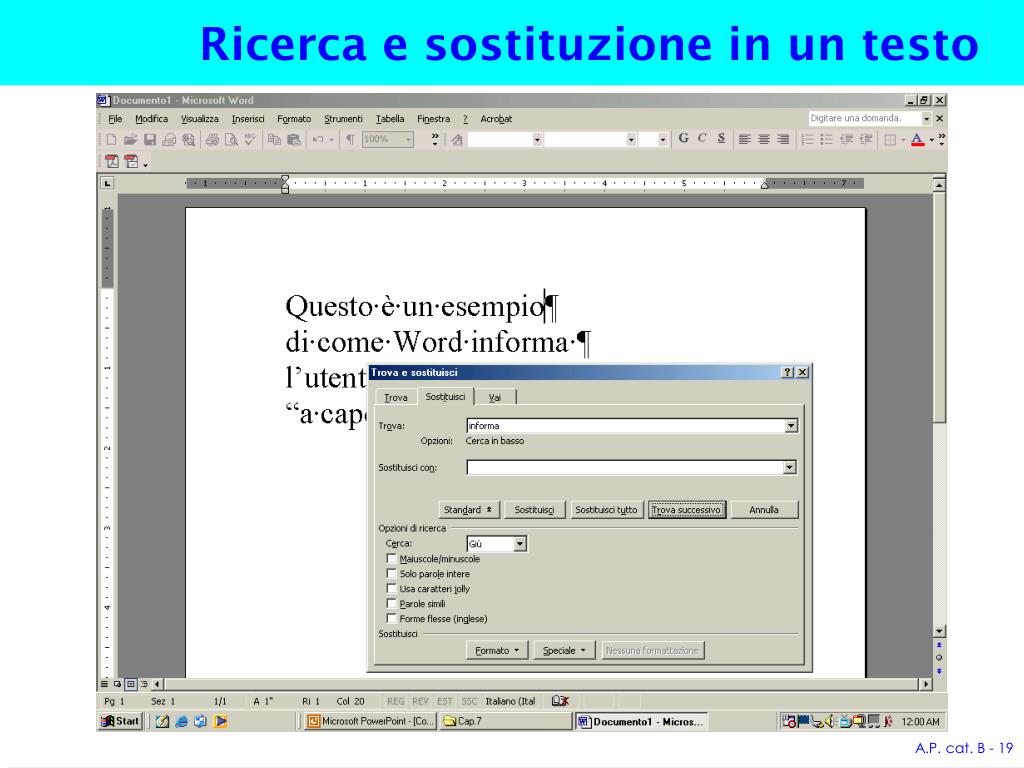The width and height of the screenshot is (1024, 768).
Task: Open Print Preview from the toolbar
Action: pos(231,139)
